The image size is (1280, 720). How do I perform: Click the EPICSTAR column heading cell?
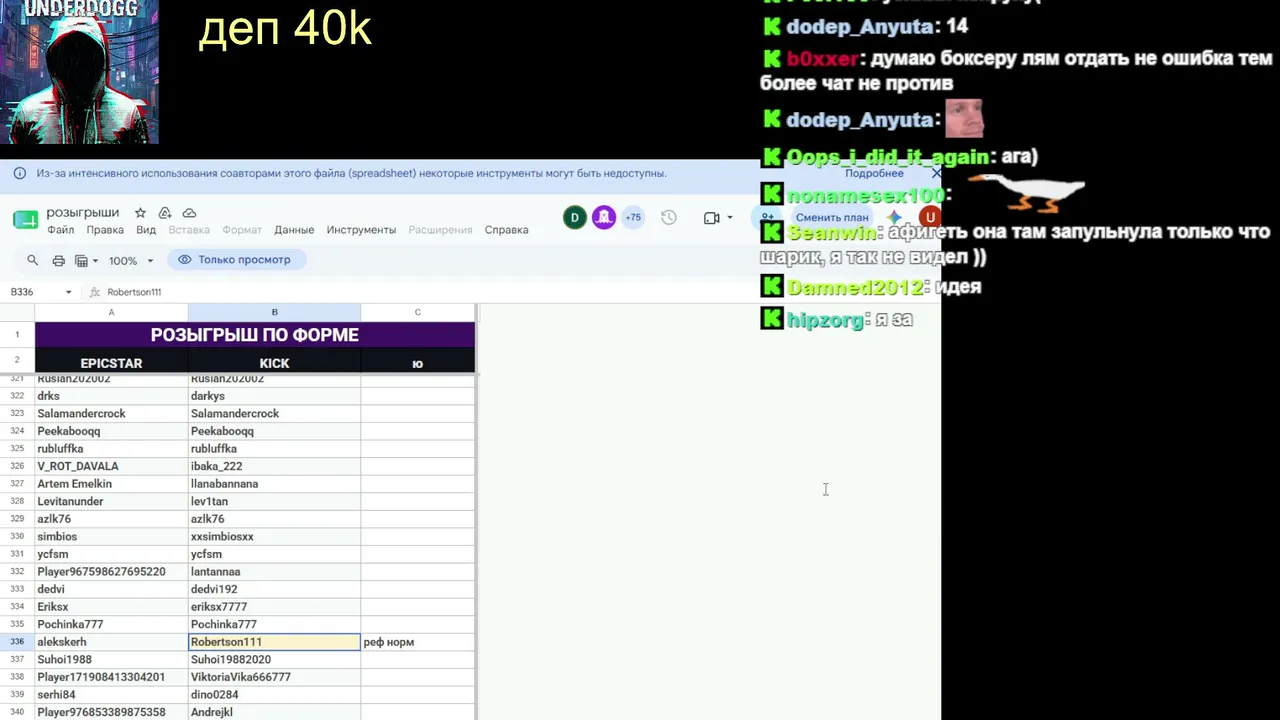(x=111, y=363)
